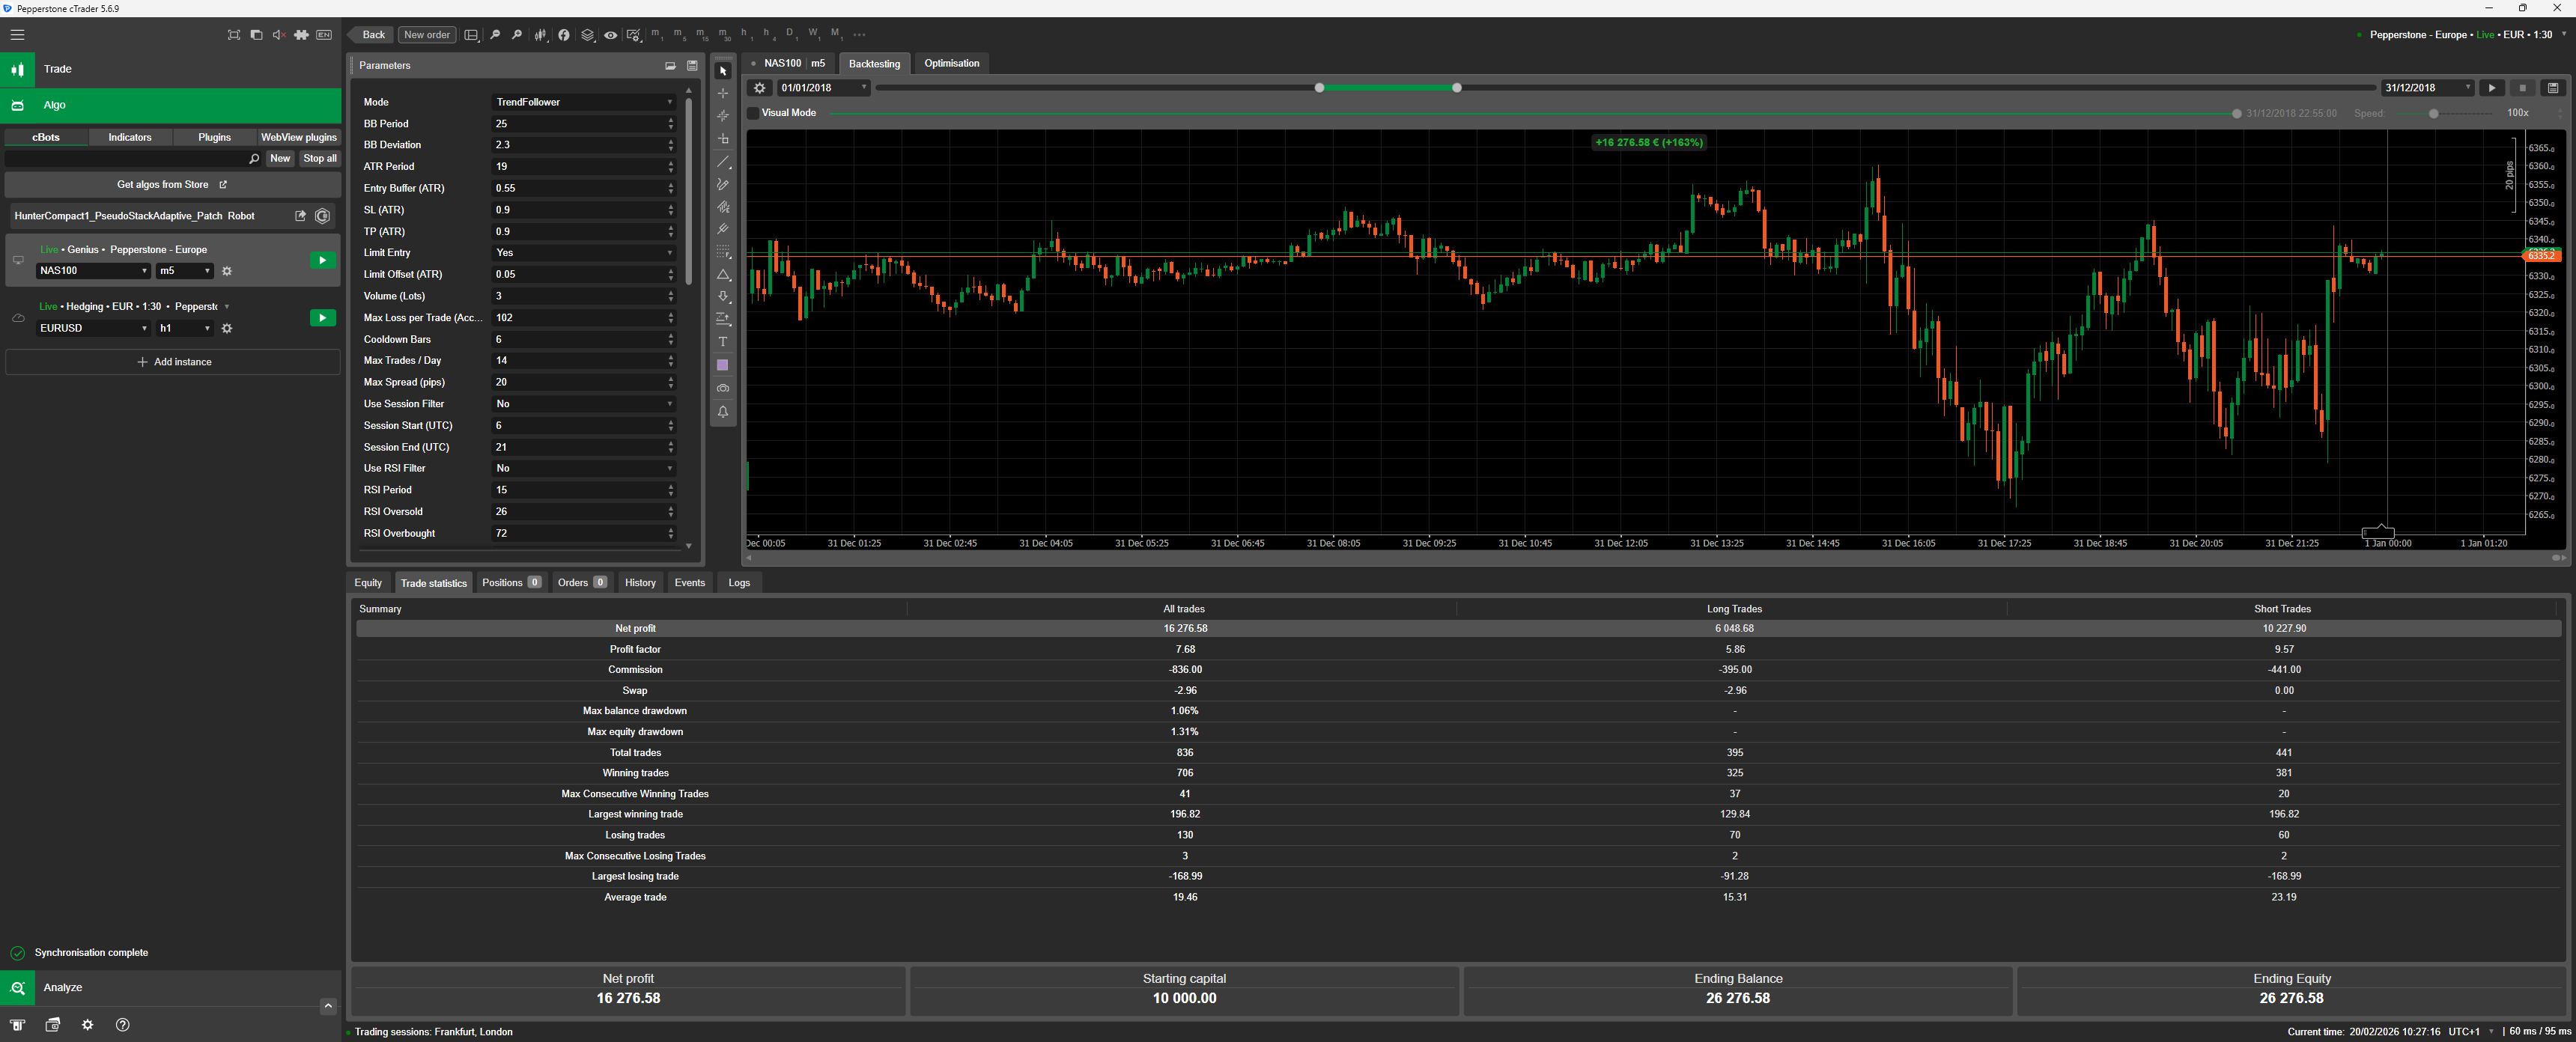The width and height of the screenshot is (2576, 1042).
Task: Open backtesting settings gear icon
Action: click(760, 88)
